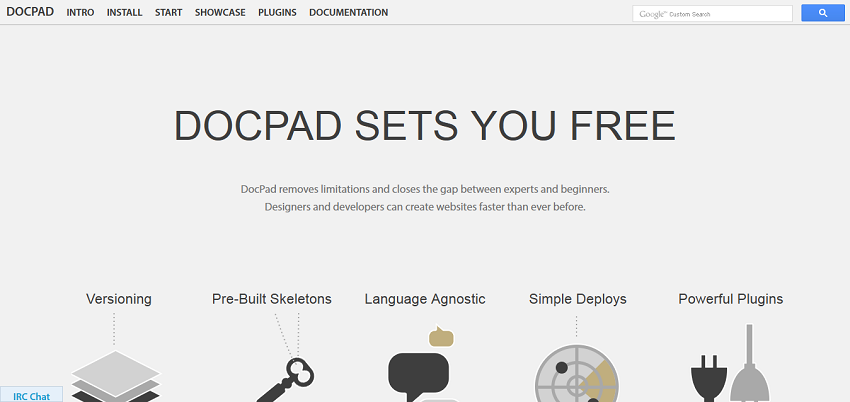Screen dimensions: 850x402
Task: Click the gray socket plug icon
Action: click(x=750, y=363)
